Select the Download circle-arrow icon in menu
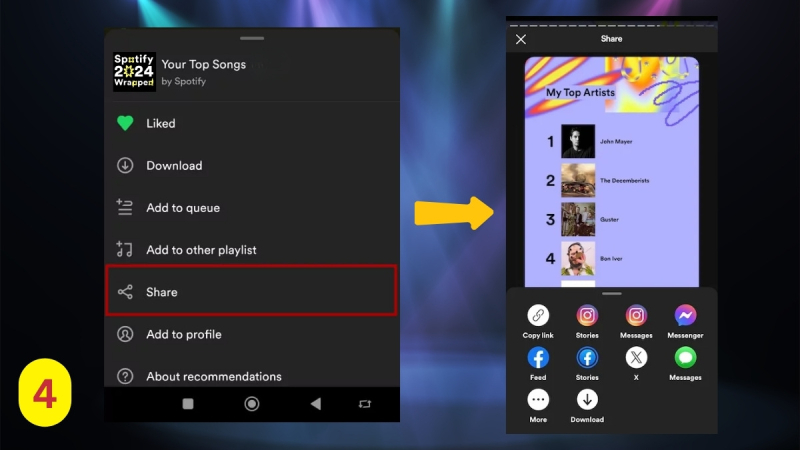 click(125, 165)
